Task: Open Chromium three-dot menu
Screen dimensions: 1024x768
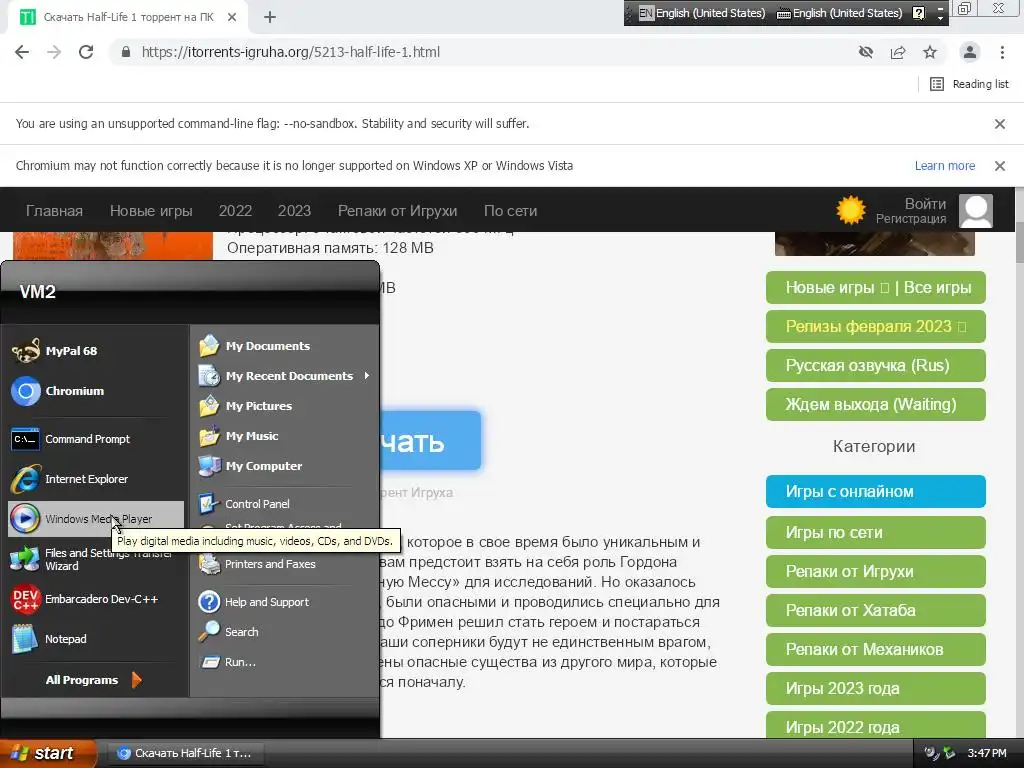Action: (x=1002, y=52)
